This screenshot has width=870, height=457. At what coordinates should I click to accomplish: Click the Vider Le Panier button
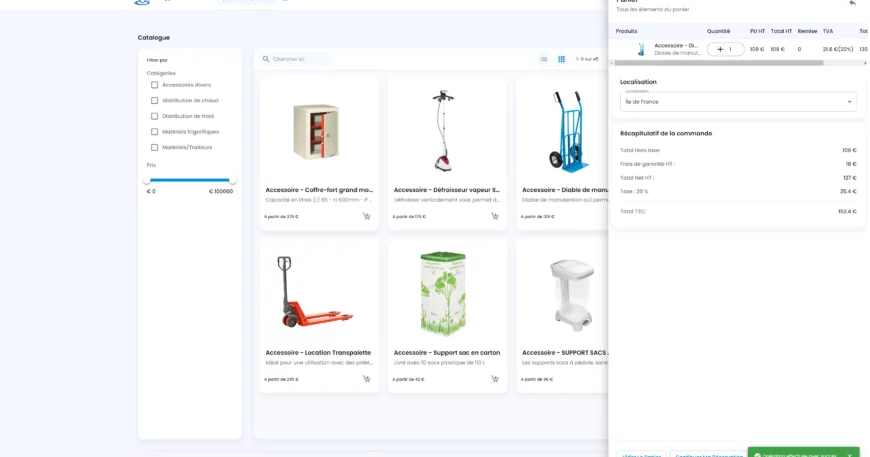click(x=641, y=454)
